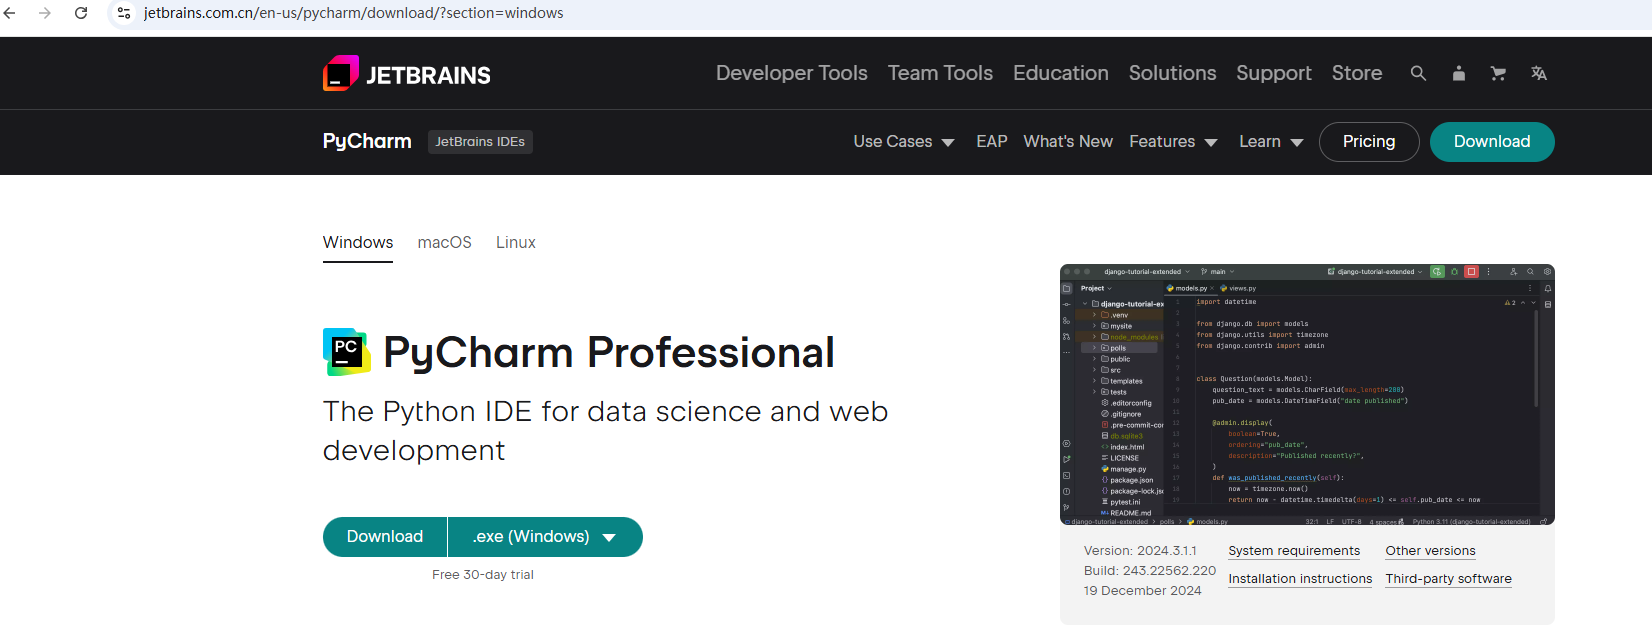Click the JetBrains IDEs badge
Viewport: 1652px width, 641px height.
click(x=480, y=142)
